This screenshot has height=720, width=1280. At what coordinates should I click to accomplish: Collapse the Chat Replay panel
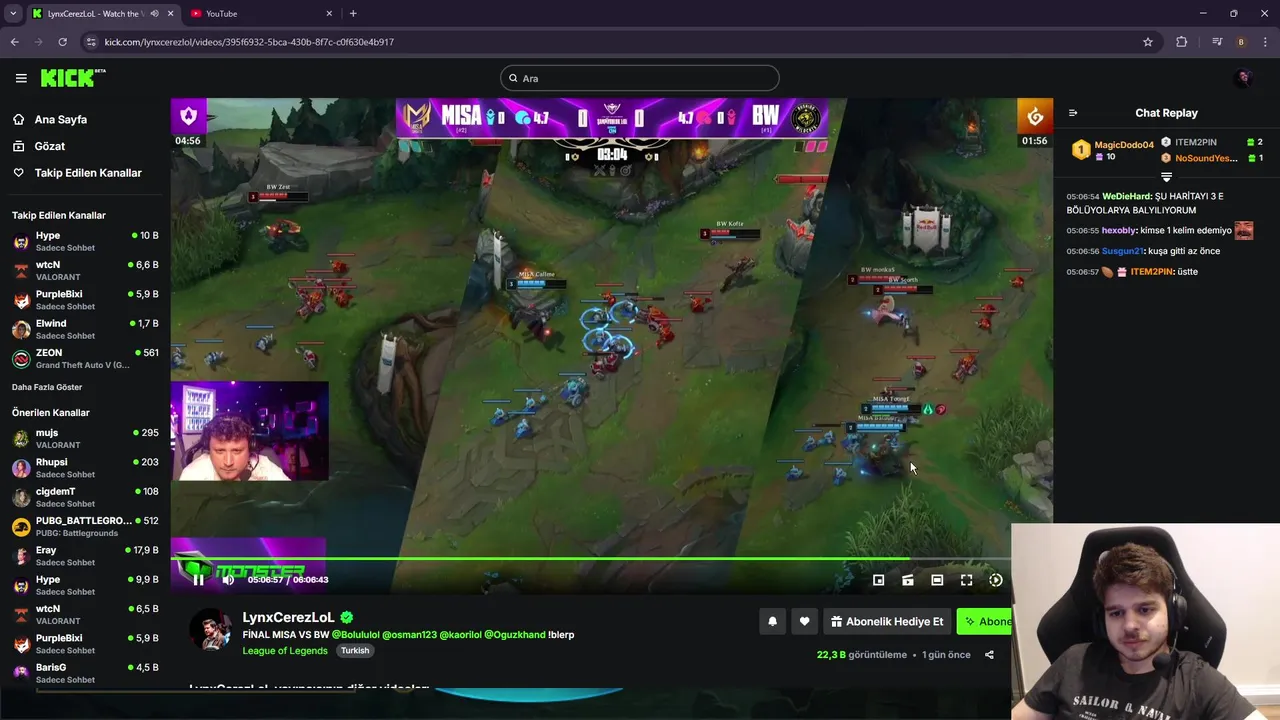pos(1073,113)
